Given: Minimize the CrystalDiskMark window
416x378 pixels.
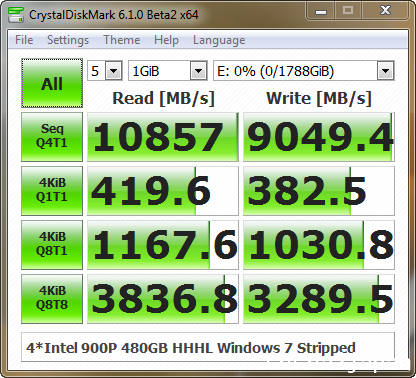Looking at the screenshot, I should pyautogui.click(x=321, y=11).
